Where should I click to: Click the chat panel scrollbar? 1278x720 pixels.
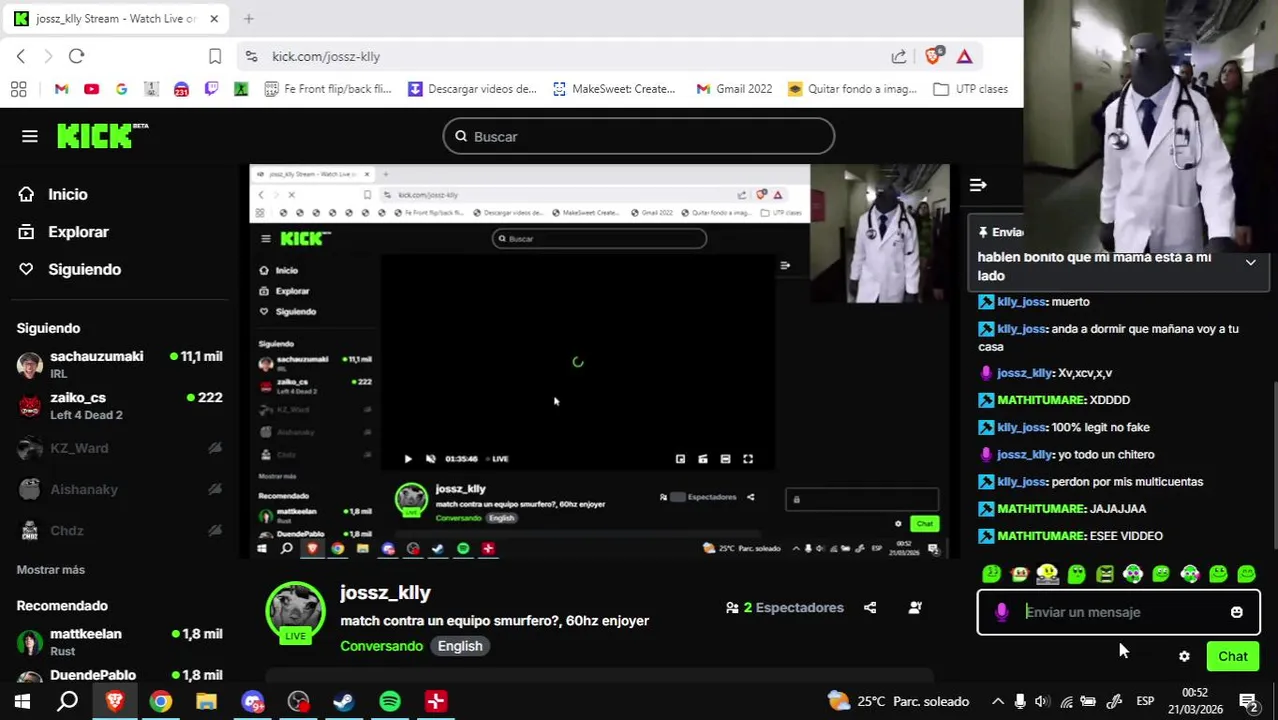1273,465
